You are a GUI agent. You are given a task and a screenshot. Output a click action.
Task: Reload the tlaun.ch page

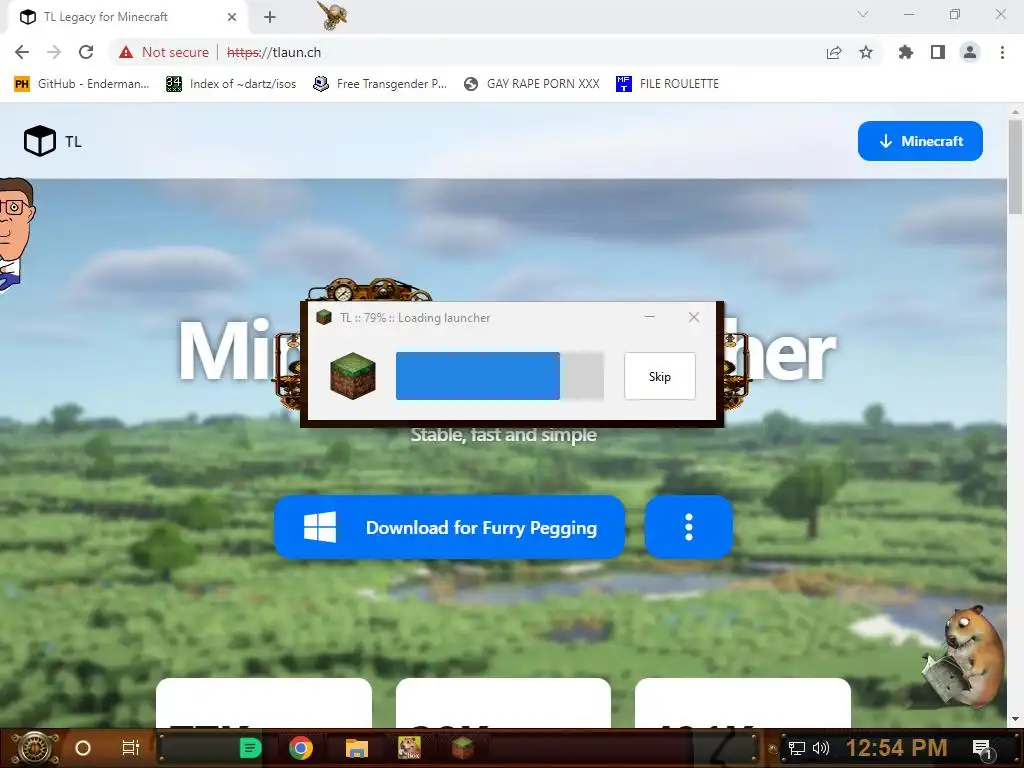(x=86, y=52)
